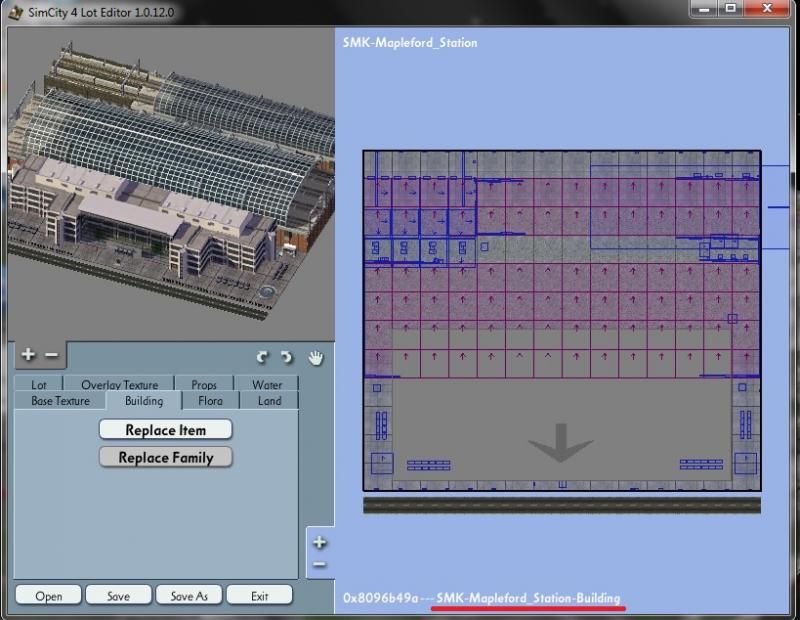The width and height of the screenshot is (800, 620).
Task: Minimize the Lot Editor window
Action: 704,9
